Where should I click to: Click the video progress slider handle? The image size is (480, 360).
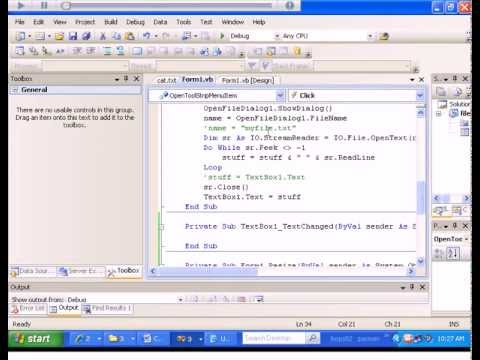[66, 5]
